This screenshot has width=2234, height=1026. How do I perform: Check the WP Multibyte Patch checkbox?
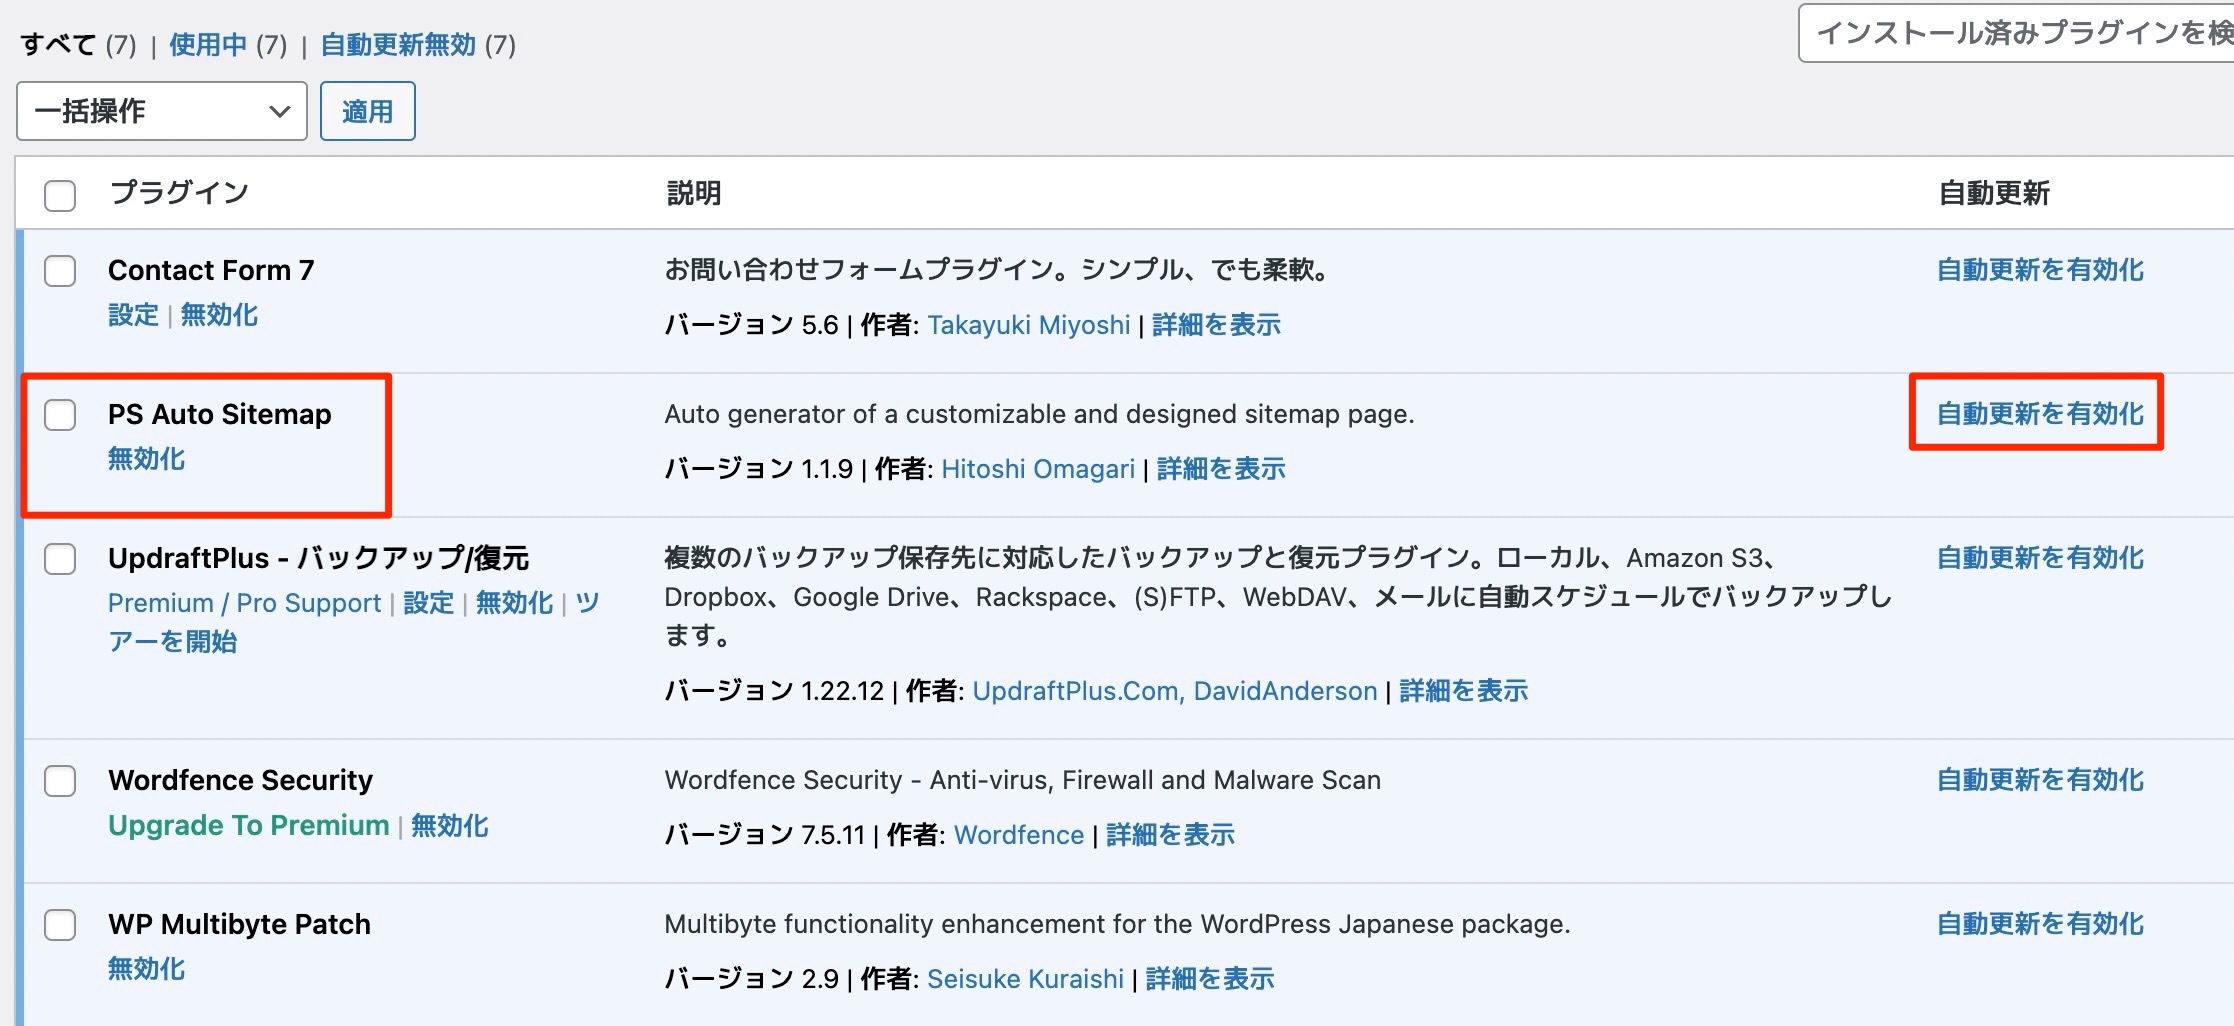click(x=60, y=925)
